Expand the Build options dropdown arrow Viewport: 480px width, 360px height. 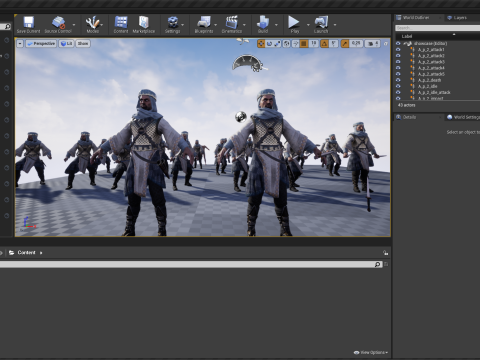click(276, 25)
